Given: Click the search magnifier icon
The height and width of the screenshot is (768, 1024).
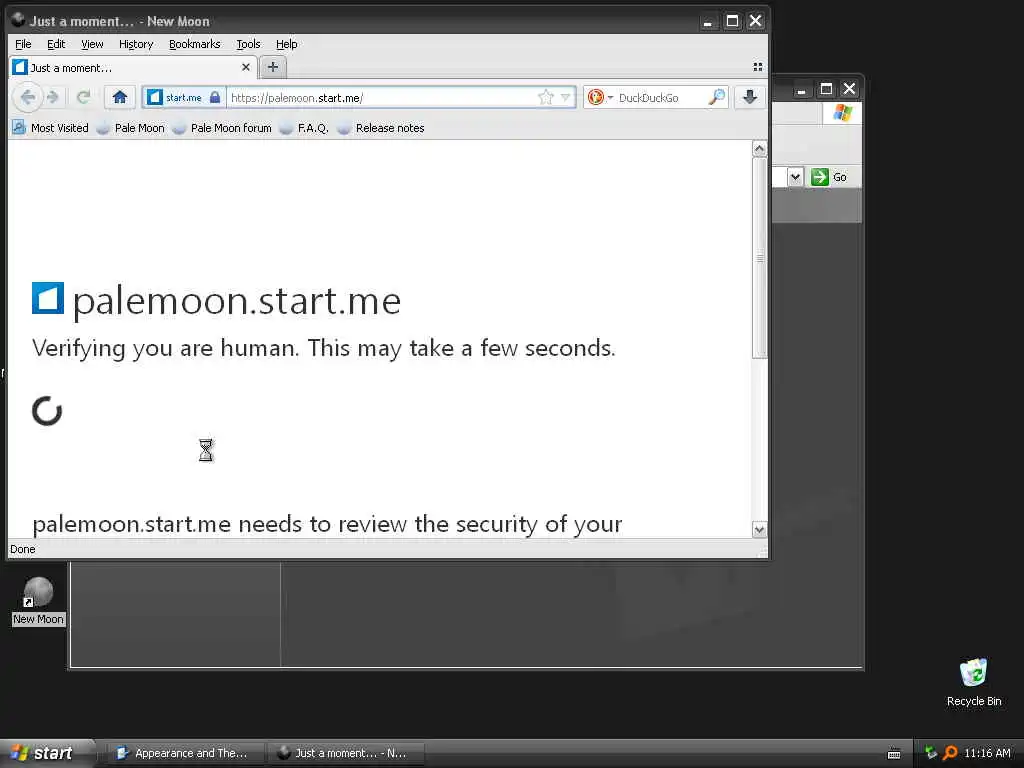Looking at the screenshot, I should (716, 97).
